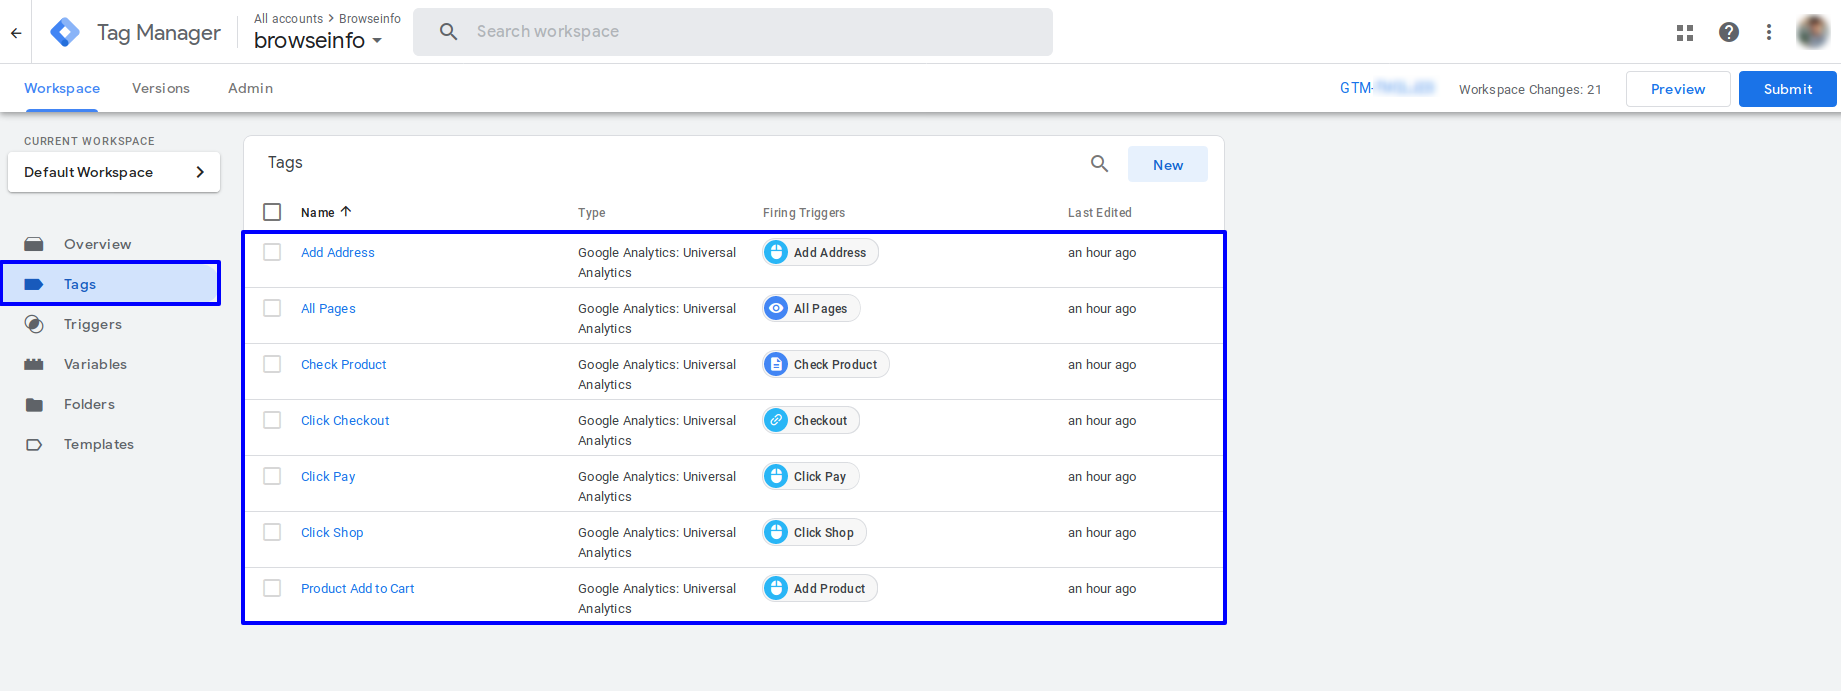
Task: Click the Click Shop trigger icon
Action: (x=776, y=532)
